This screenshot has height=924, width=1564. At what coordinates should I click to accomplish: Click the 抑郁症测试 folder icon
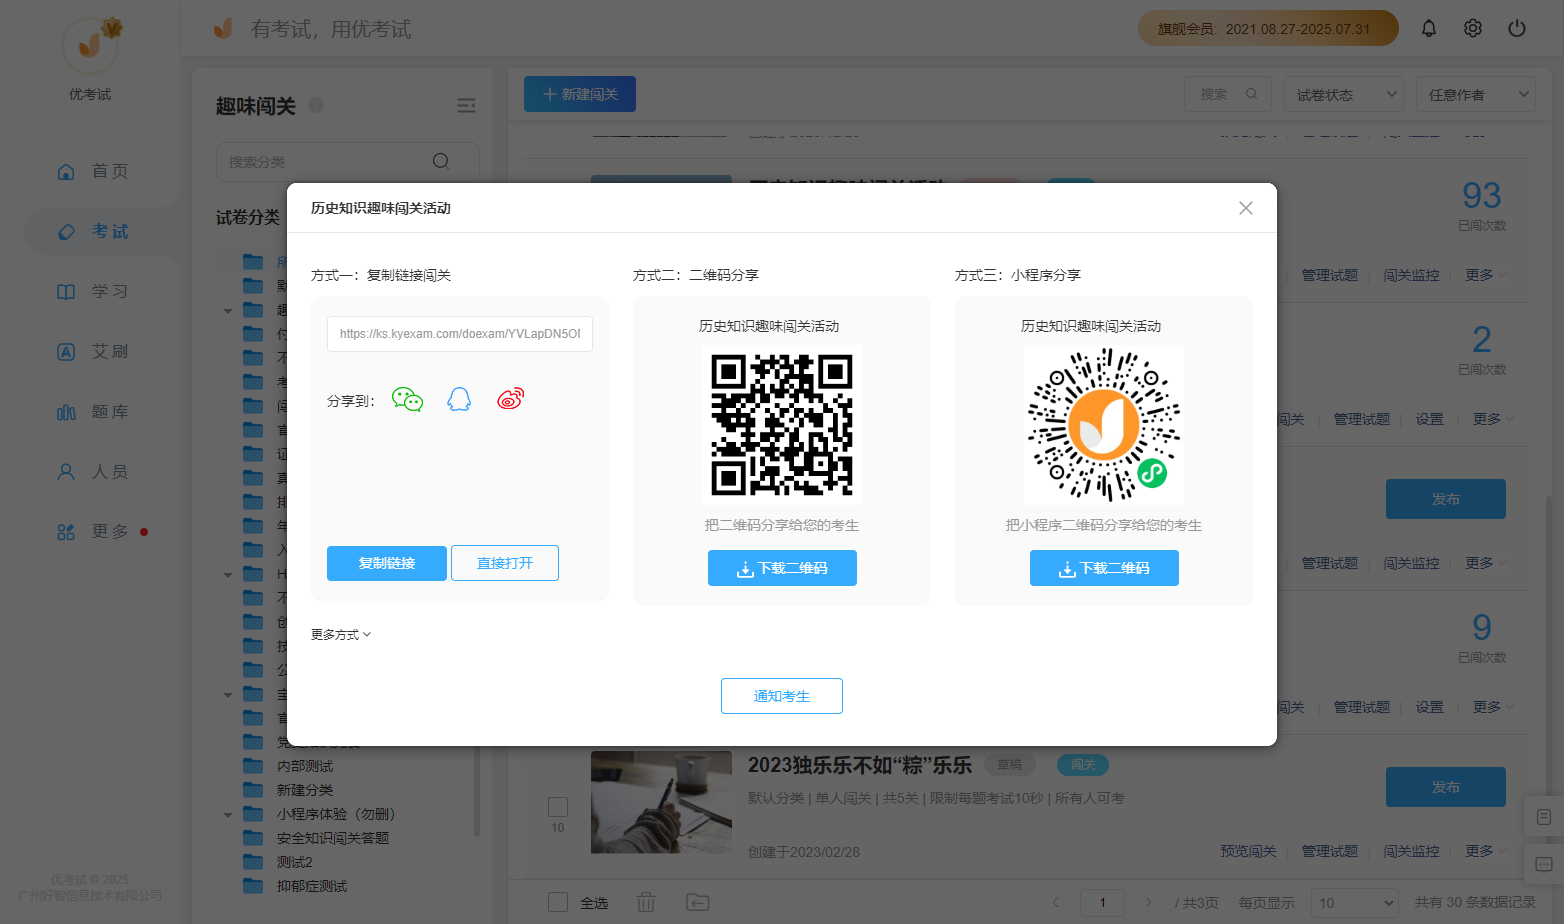253,886
